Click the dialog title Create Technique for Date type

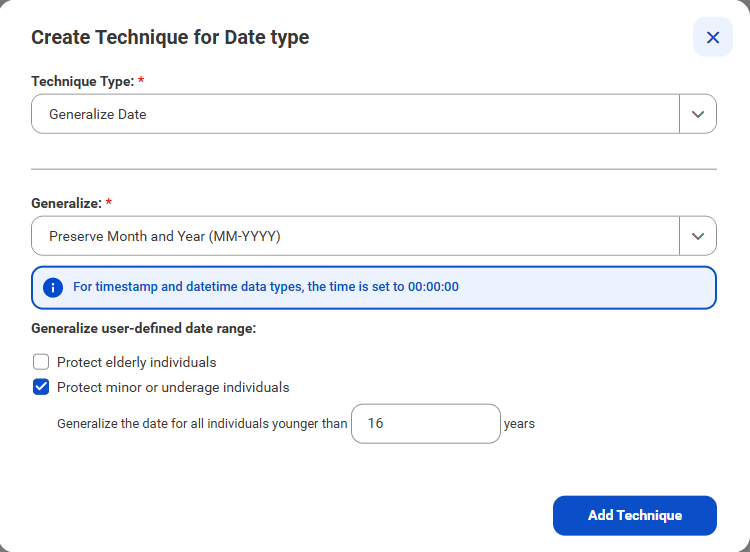[x=170, y=37]
